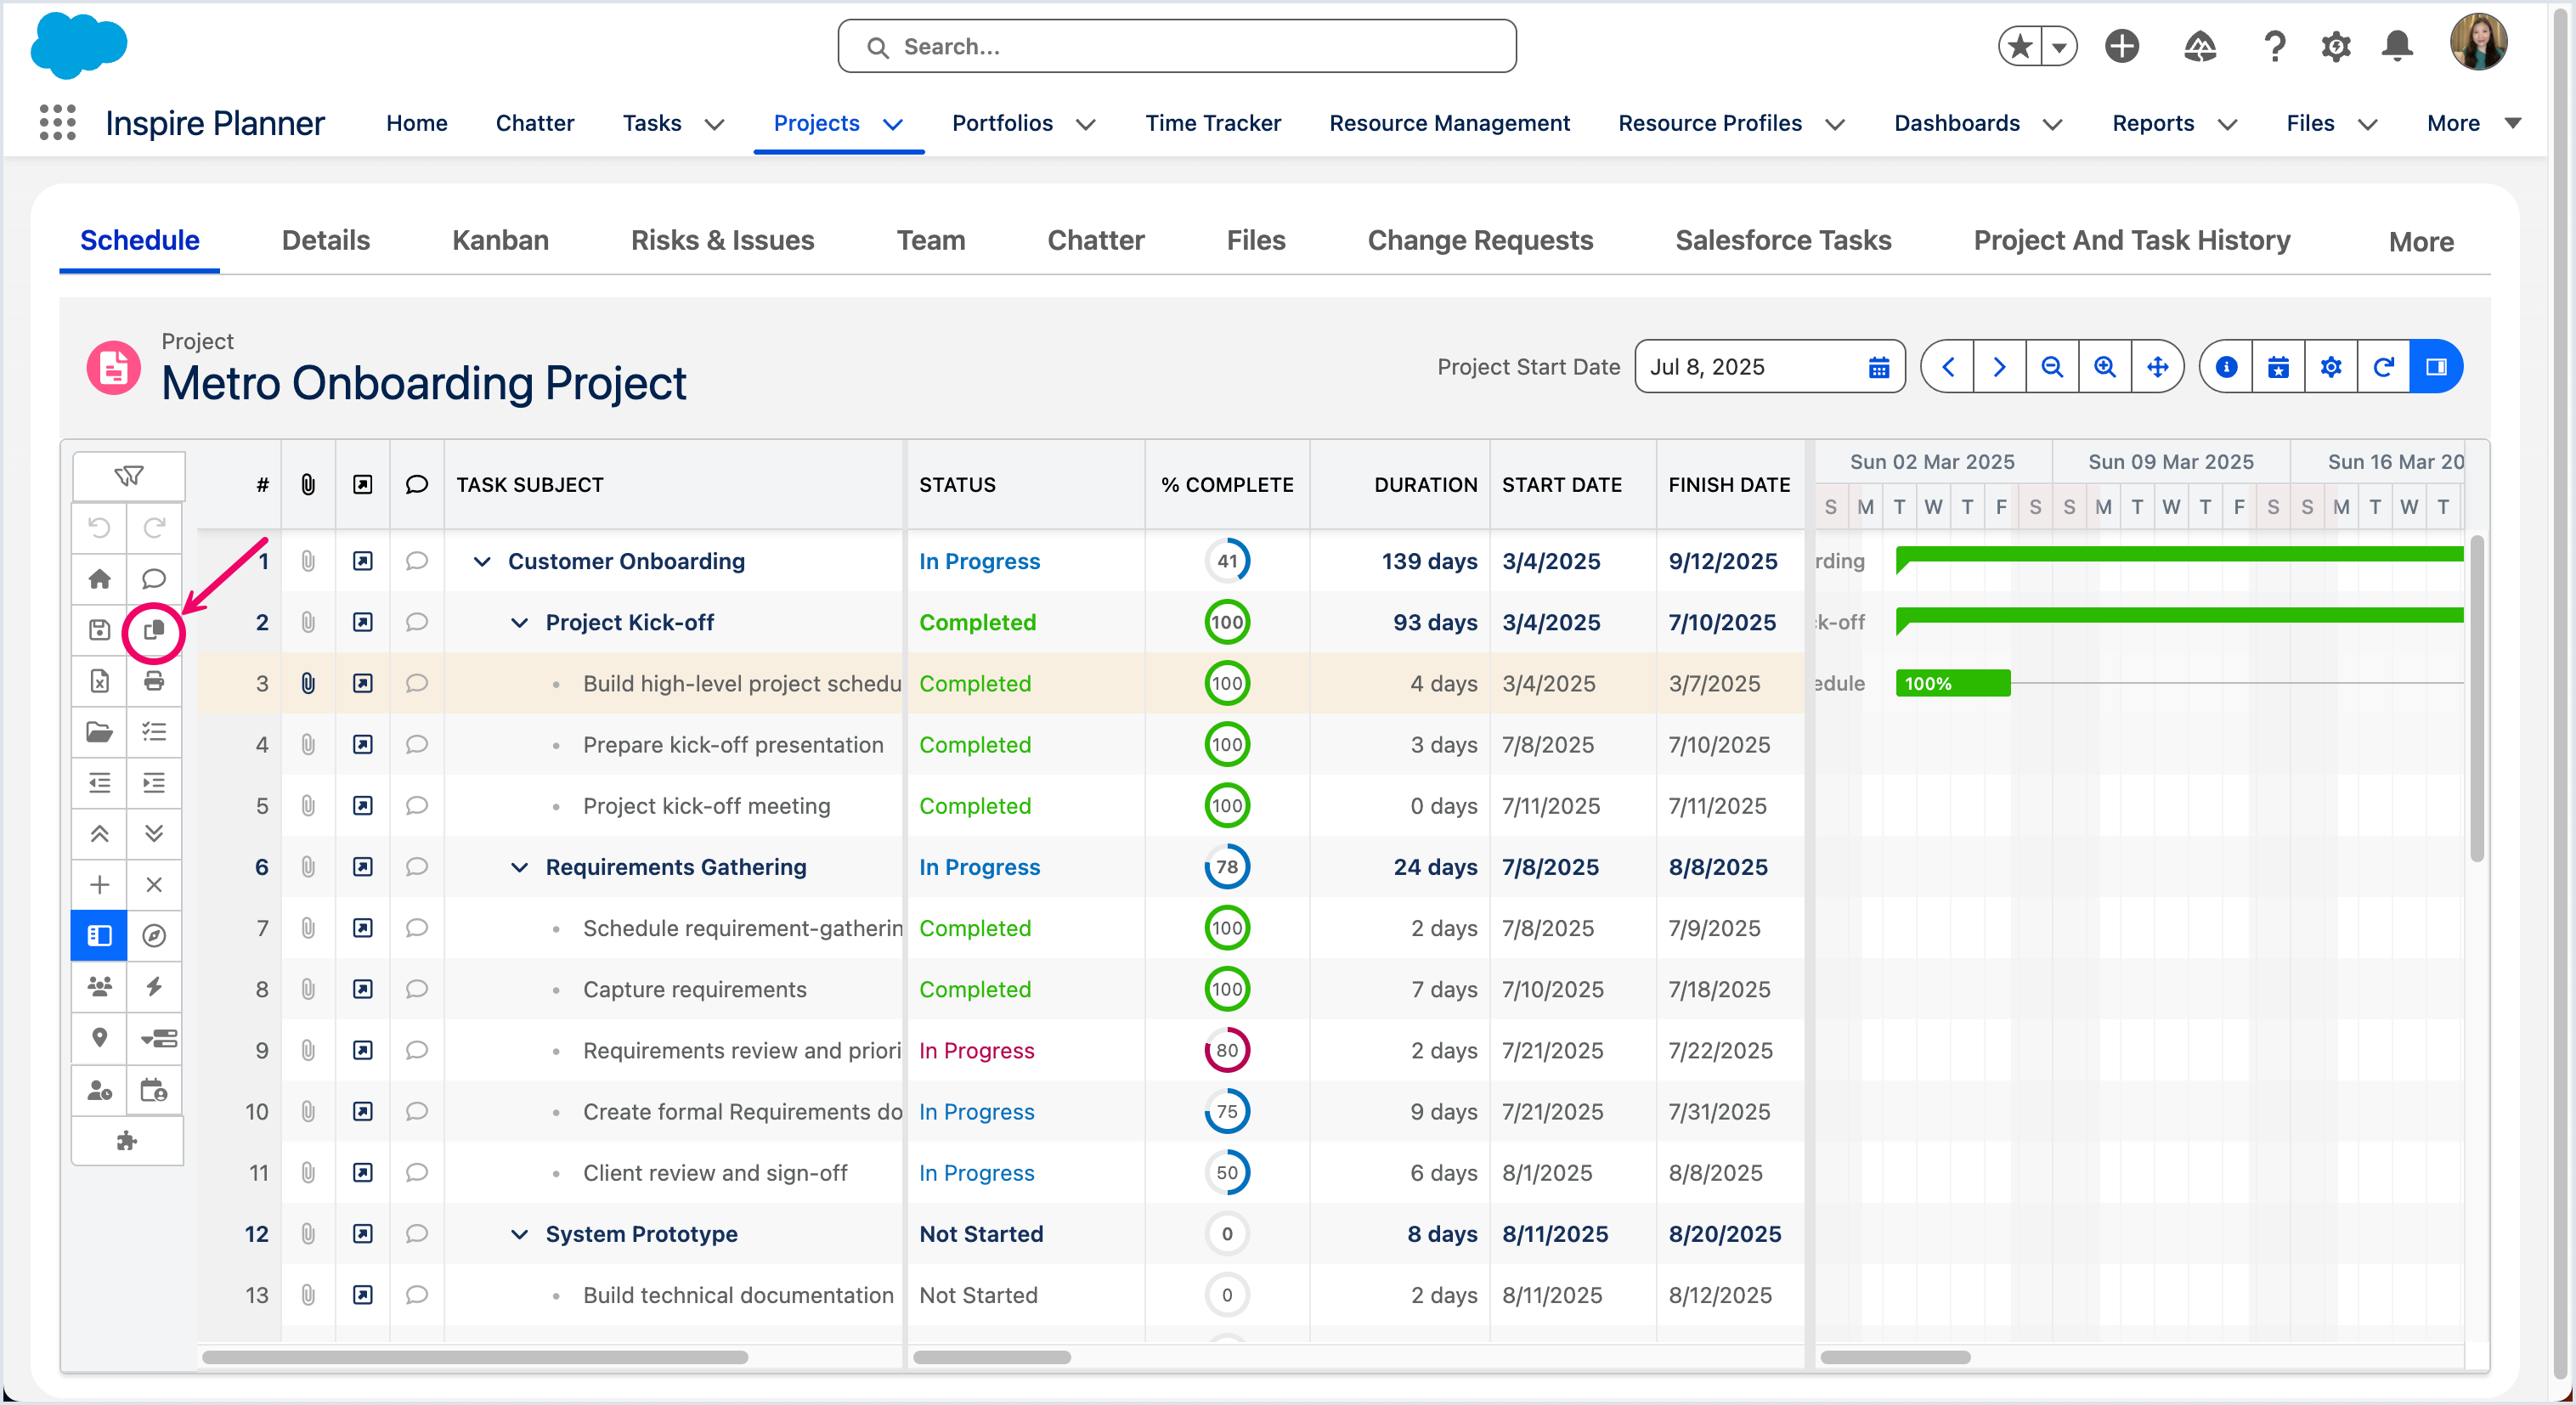
Task: Click the Project Start Date field
Action: point(1769,366)
